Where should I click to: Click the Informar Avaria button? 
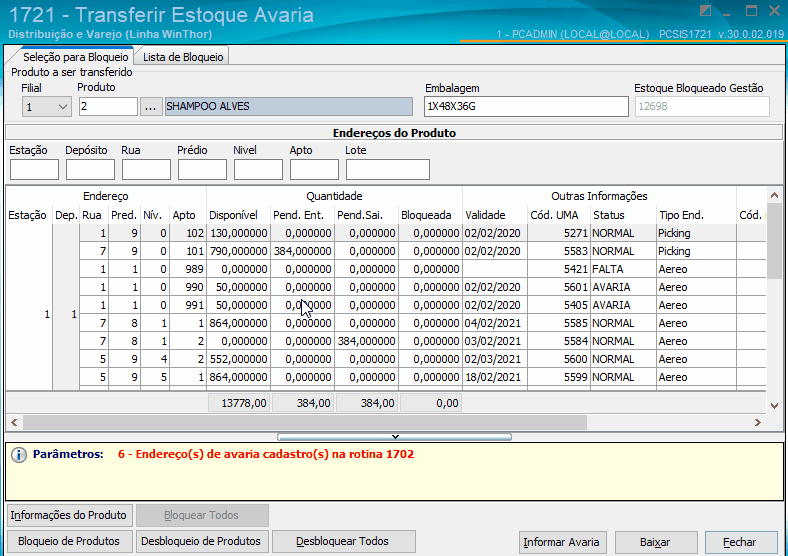561,542
